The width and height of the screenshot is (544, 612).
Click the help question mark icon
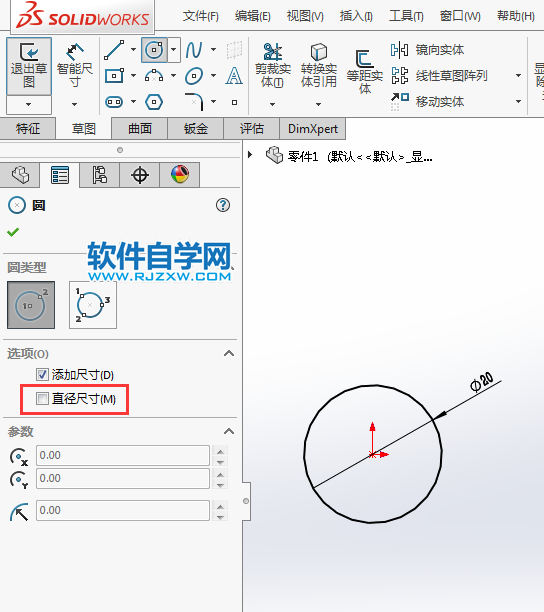click(223, 205)
